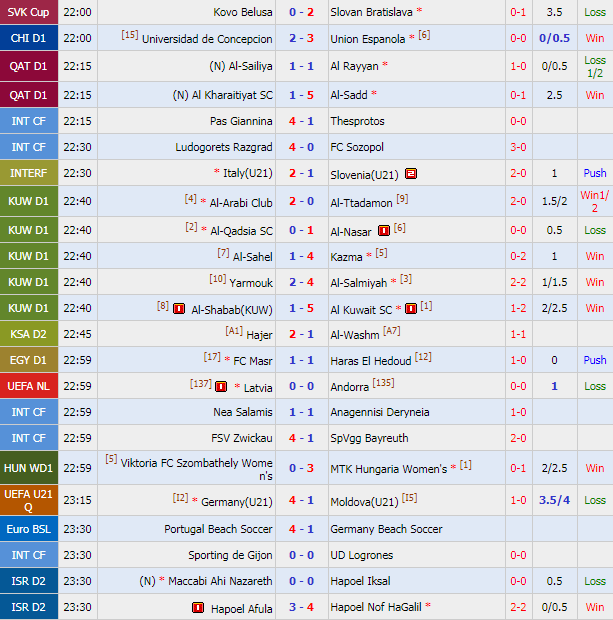
Task: Click the Push result for Italy(U21) match
Action: 595,173
